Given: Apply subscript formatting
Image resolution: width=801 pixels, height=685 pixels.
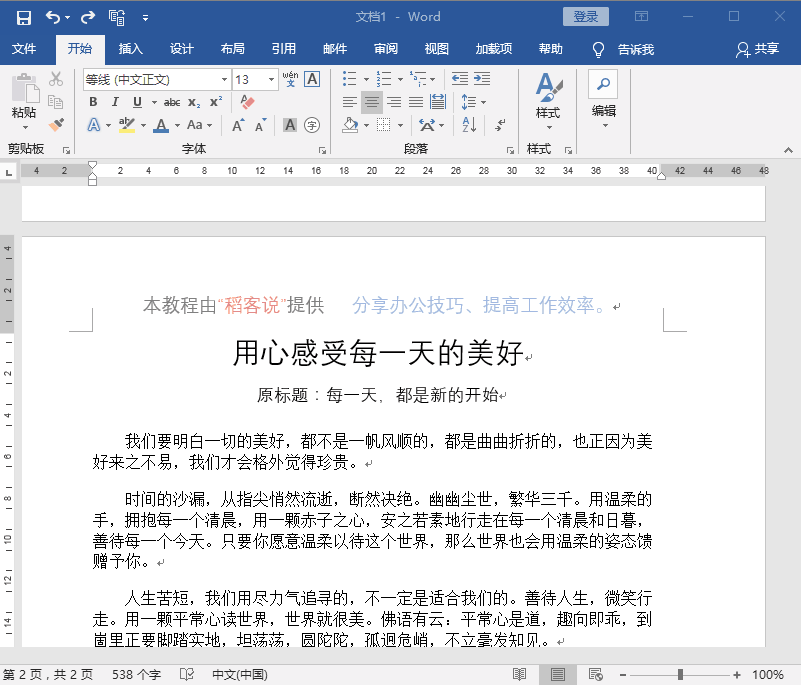Looking at the screenshot, I should pyautogui.click(x=195, y=102).
